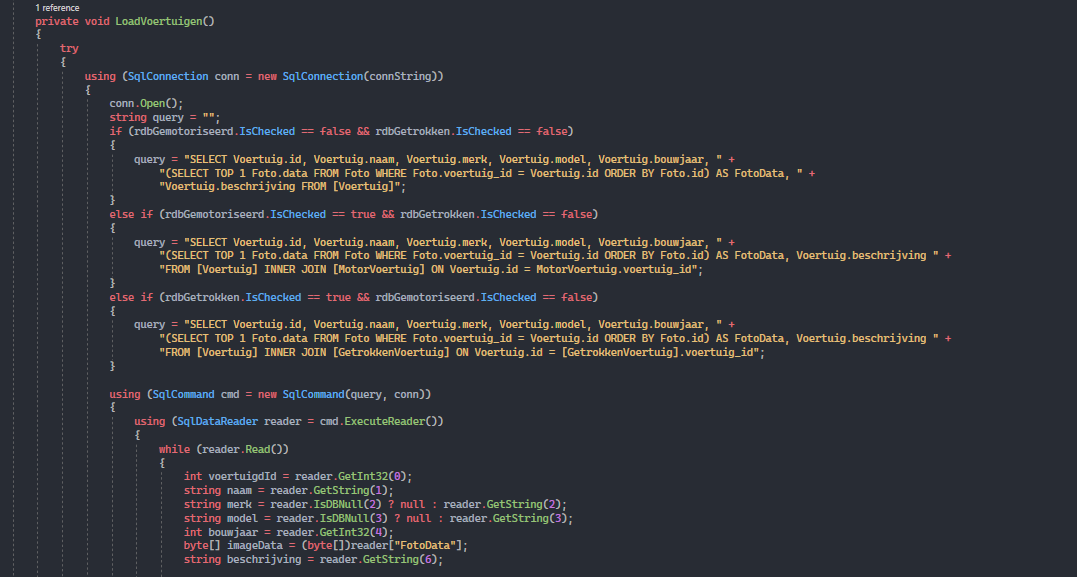Click the 'try' keyword
1077x577 pixels.
[x=69, y=48]
